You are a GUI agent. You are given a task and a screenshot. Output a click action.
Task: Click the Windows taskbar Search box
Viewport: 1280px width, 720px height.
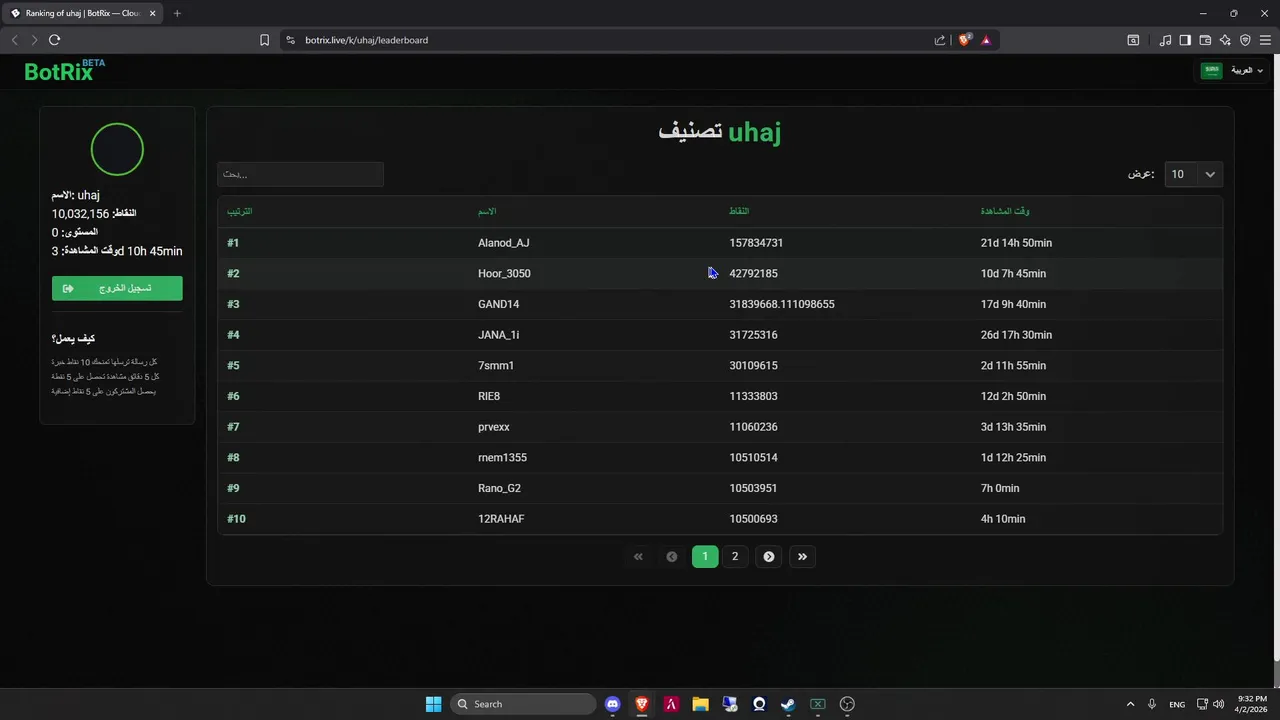coord(521,704)
